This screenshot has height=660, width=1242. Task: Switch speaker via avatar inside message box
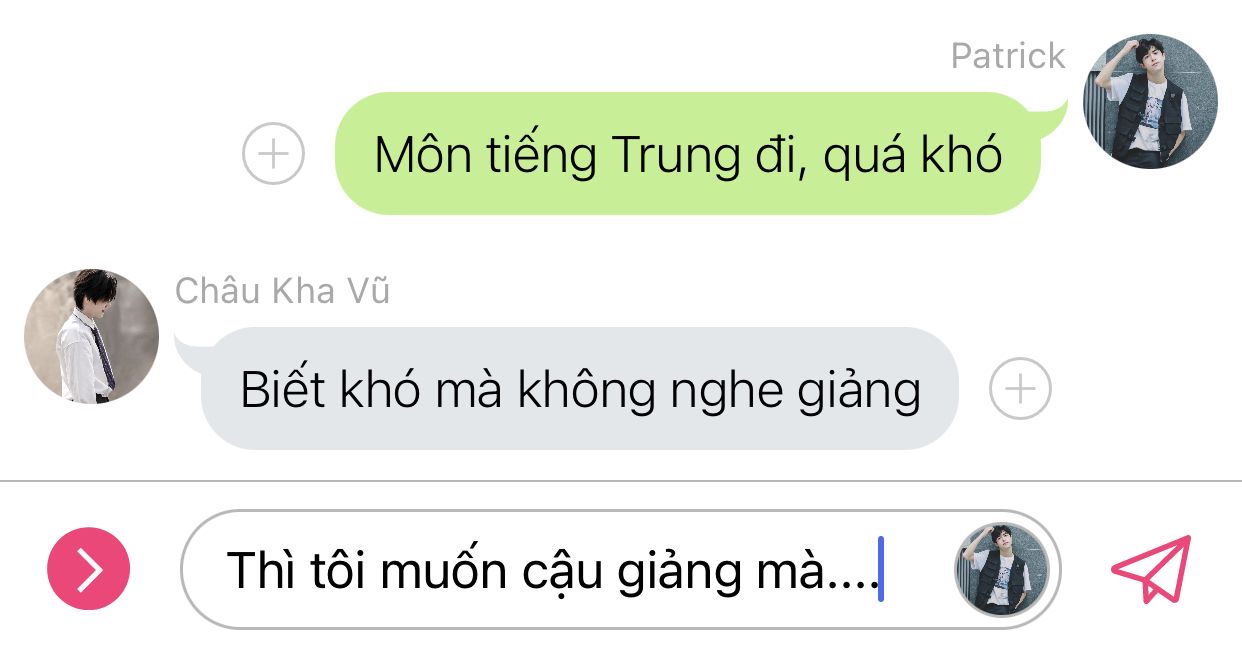[1003, 569]
